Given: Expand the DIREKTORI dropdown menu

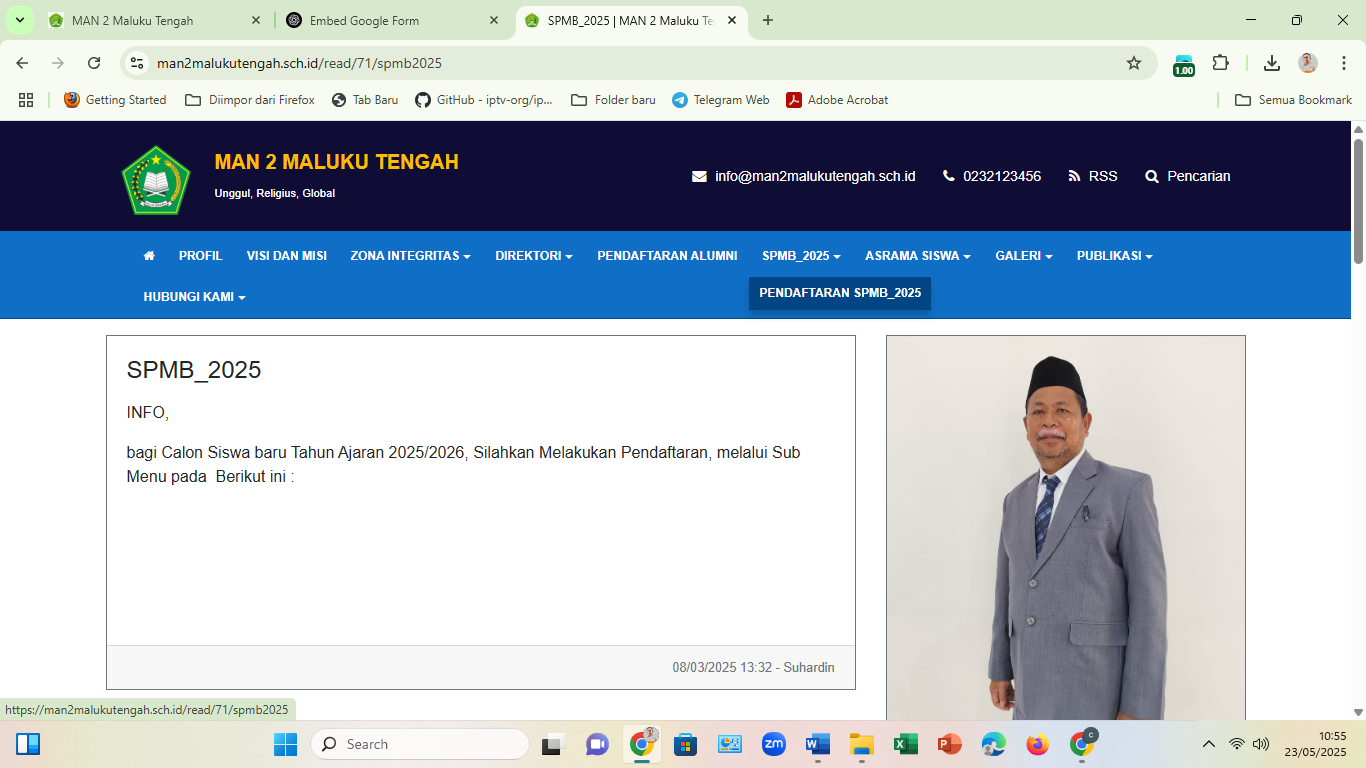Looking at the screenshot, I should [x=533, y=256].
